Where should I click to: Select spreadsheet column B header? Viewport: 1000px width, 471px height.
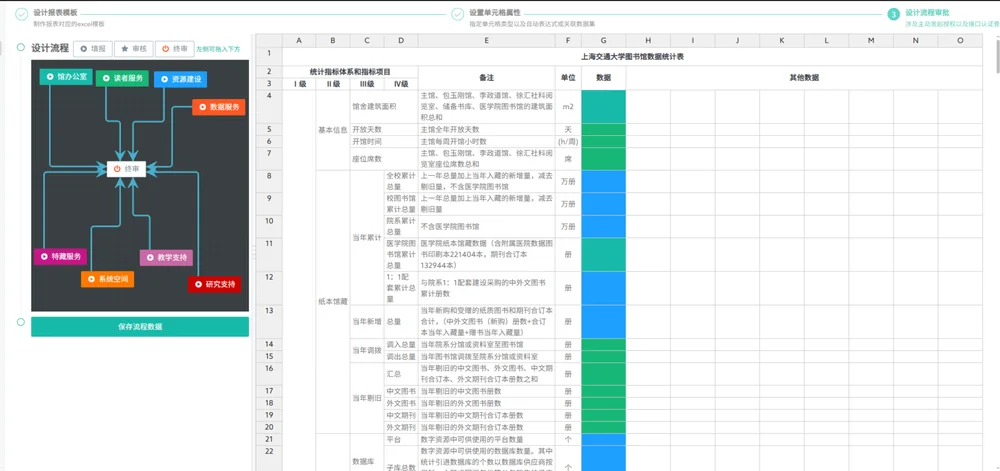tap(333, 41)
